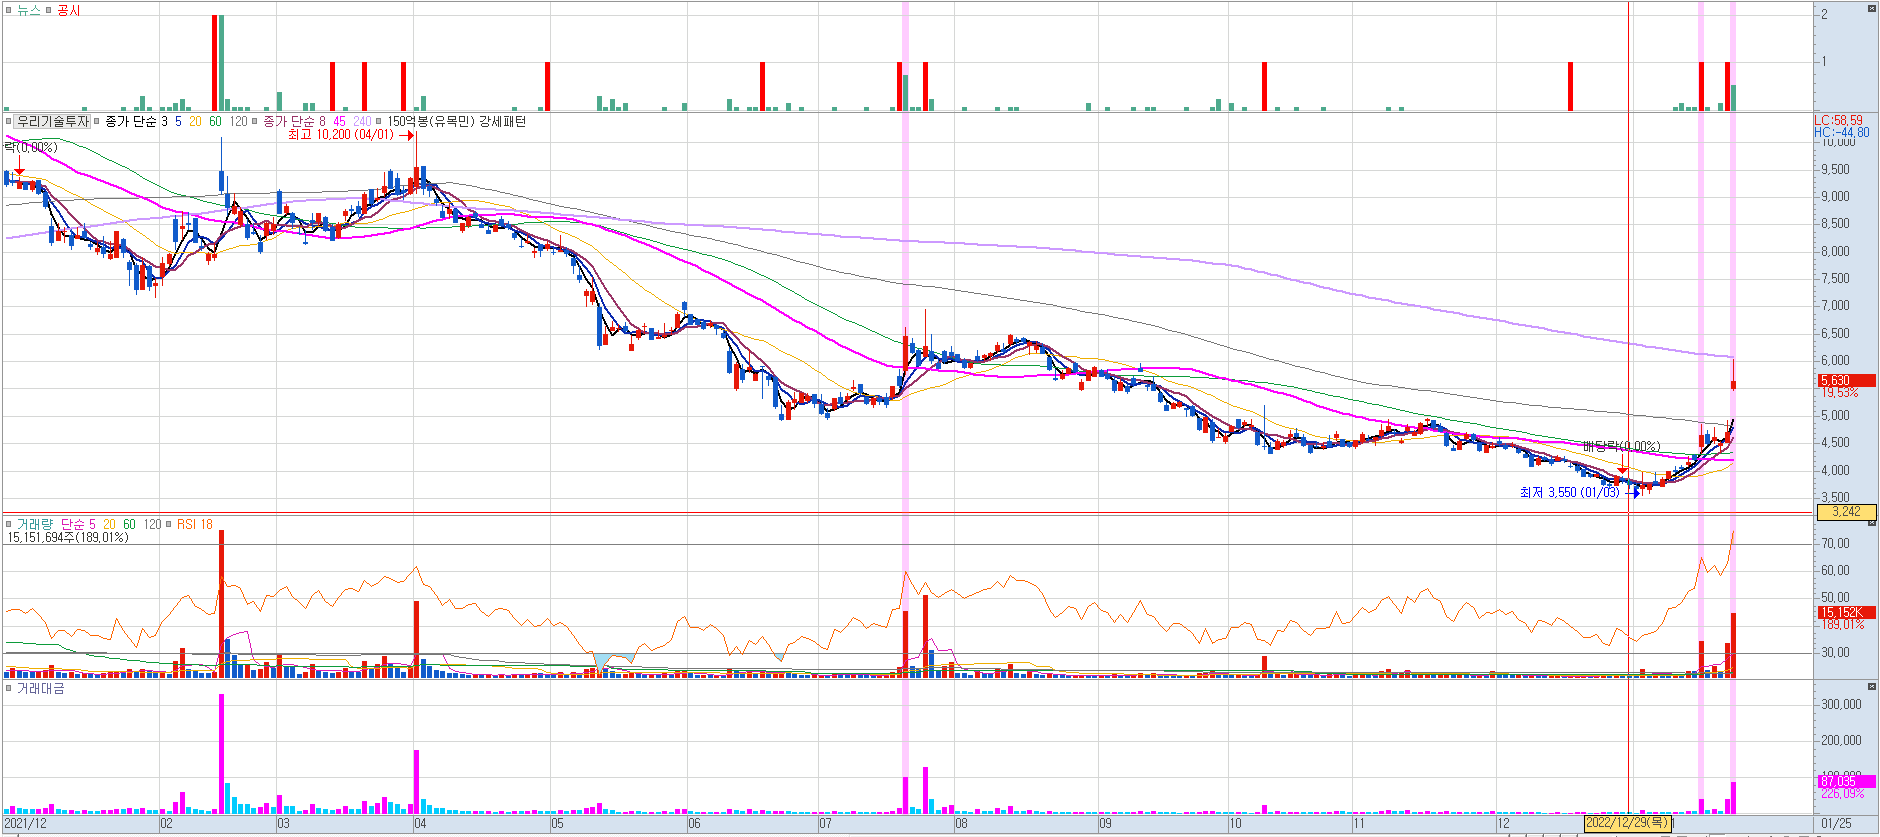Image resolution: width=1880 pixels, height=837 pixels.
Task: Click the RSI 18 indicator label
Action: [x=195, y=524]
